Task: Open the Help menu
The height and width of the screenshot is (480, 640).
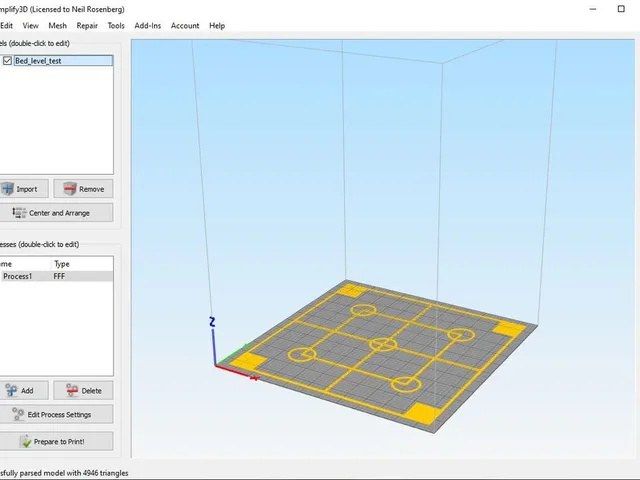Action: pyautogui.click(x=217, y=26)
